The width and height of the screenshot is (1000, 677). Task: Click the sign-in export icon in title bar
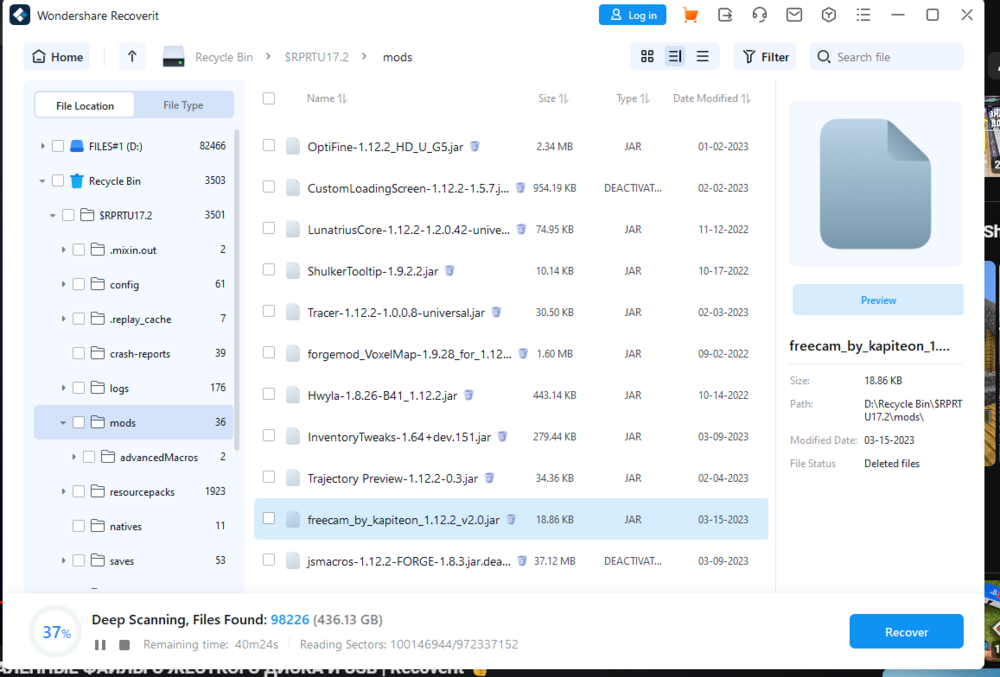point(725,15)
